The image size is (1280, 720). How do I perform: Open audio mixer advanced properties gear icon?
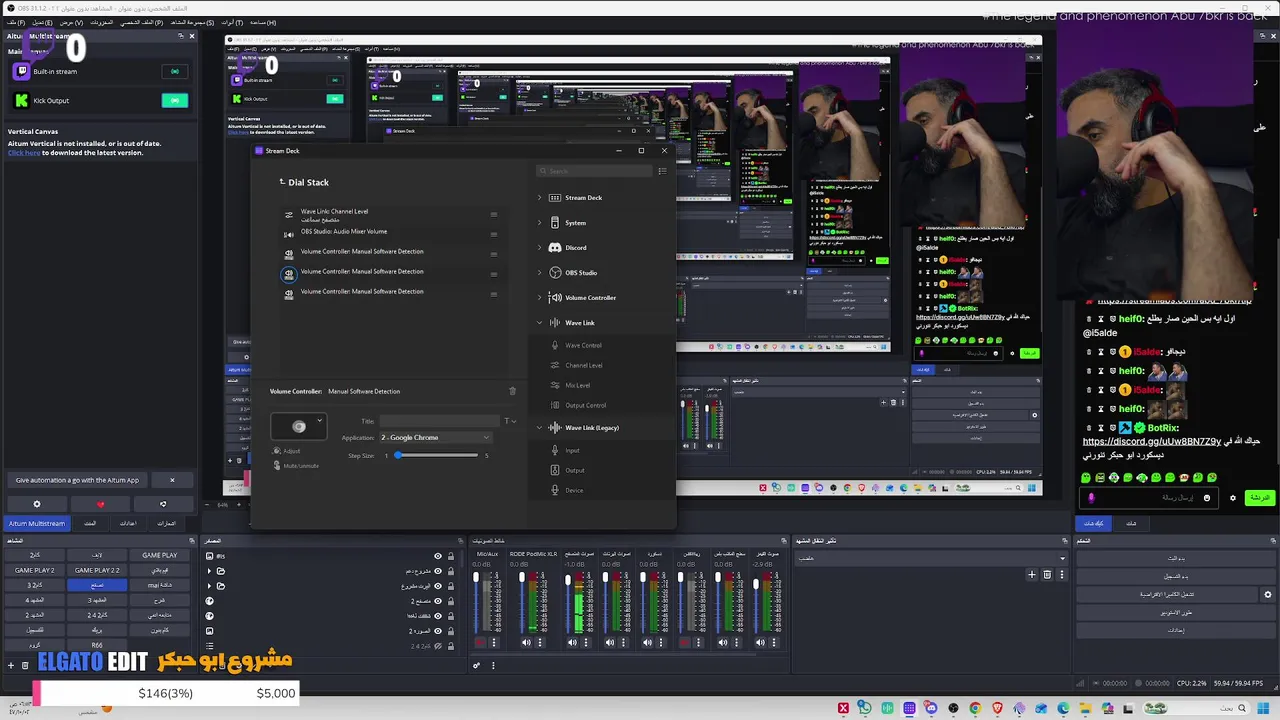[x=476, y=665]
